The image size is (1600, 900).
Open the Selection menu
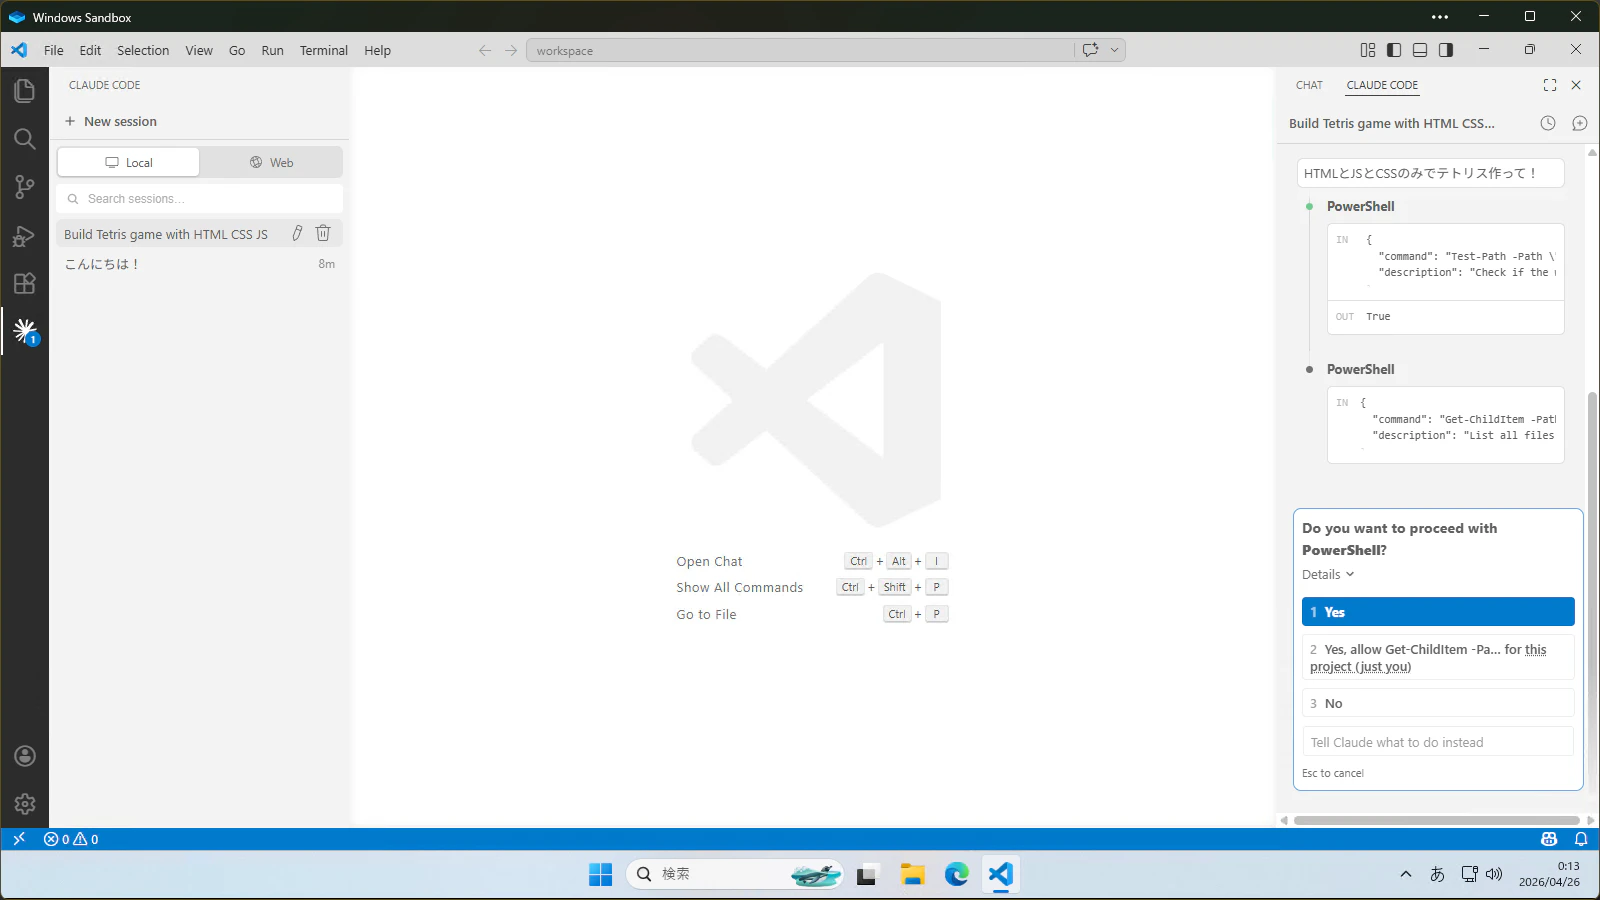coord(143,50)
